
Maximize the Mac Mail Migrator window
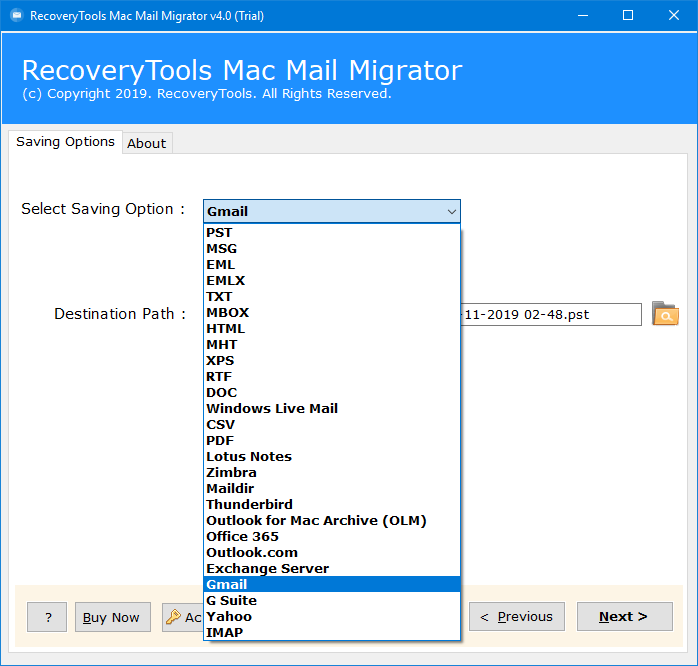(x=628, y=16)
